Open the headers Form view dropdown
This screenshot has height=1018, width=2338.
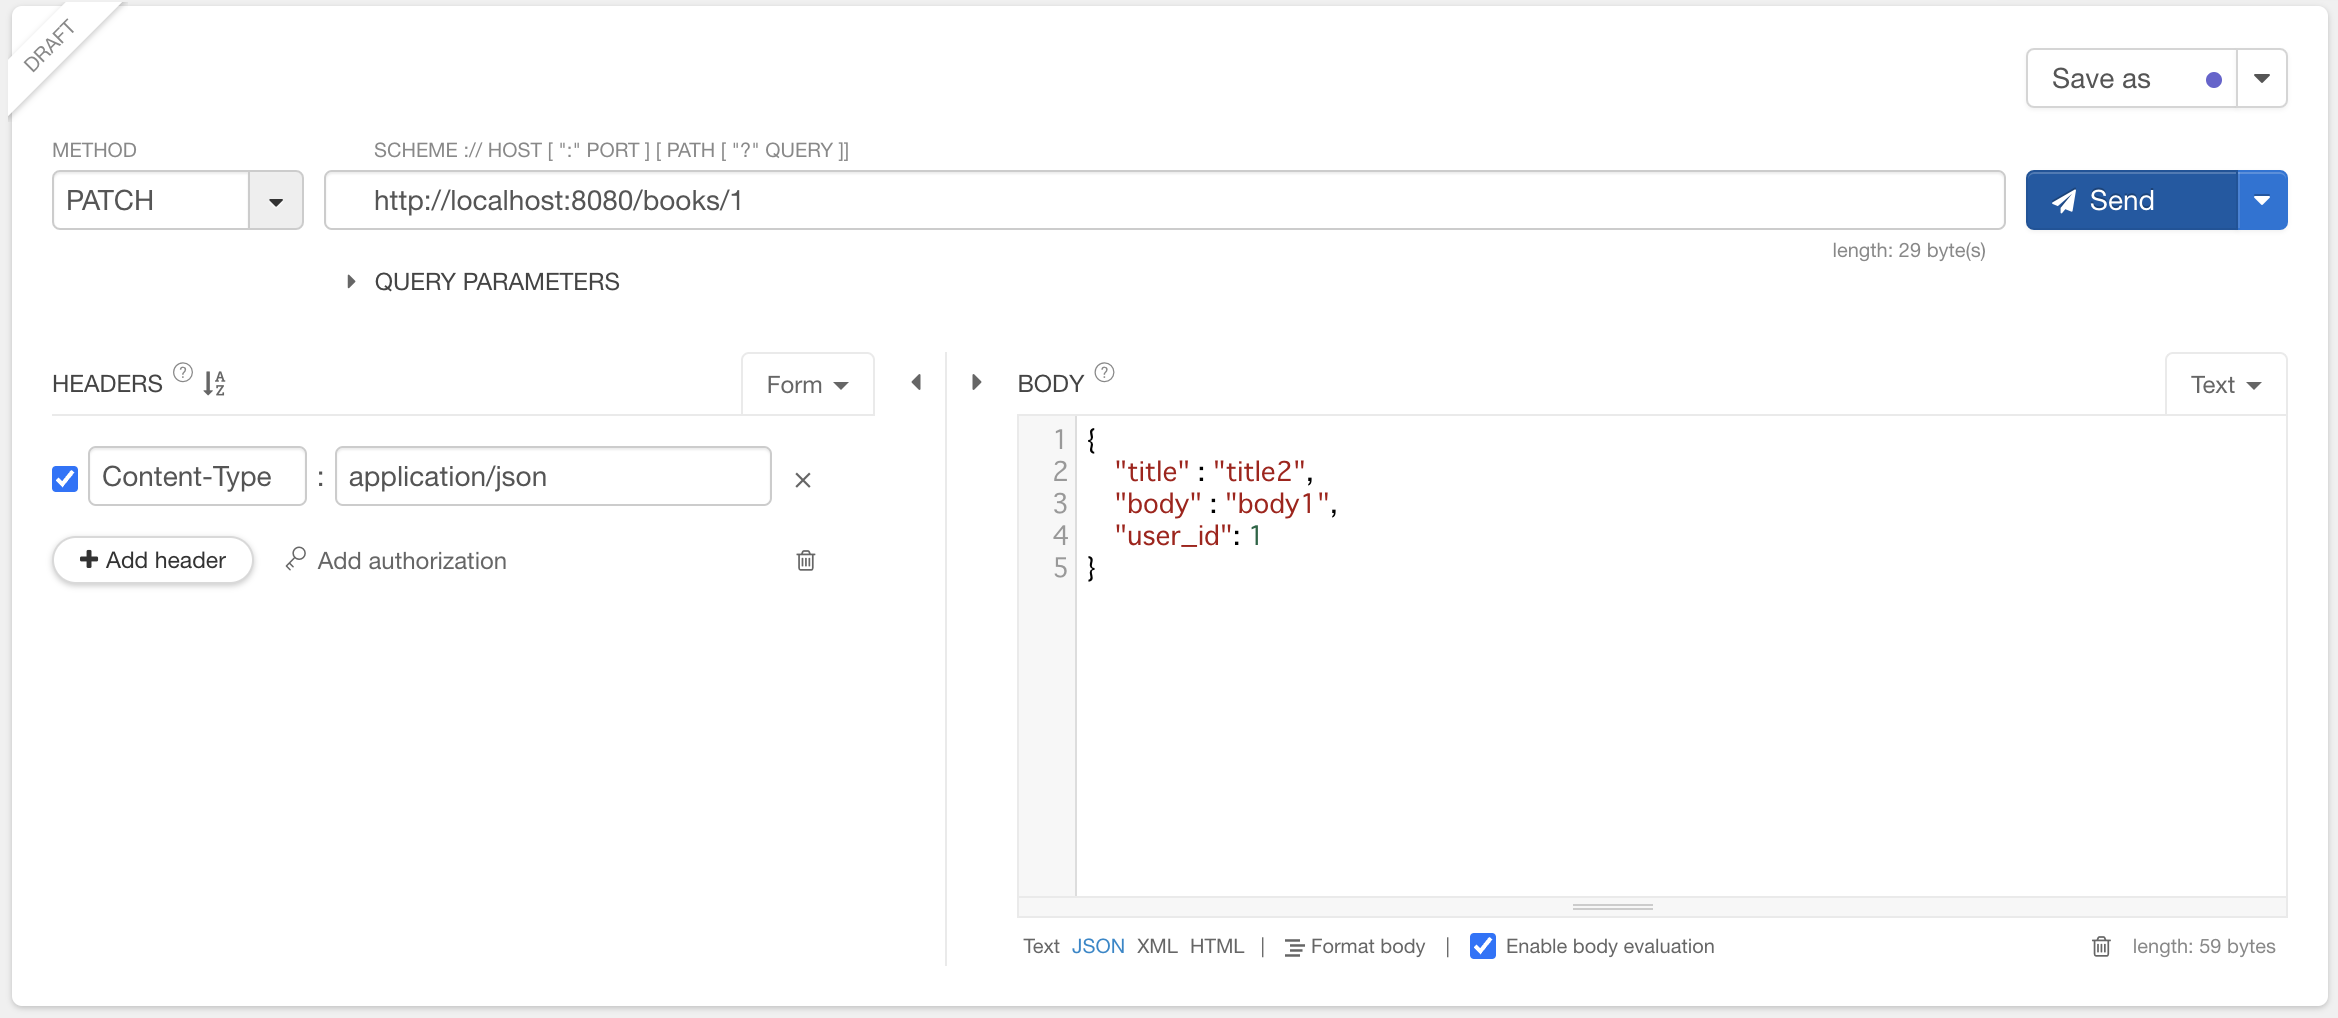(x=807, y=385)
